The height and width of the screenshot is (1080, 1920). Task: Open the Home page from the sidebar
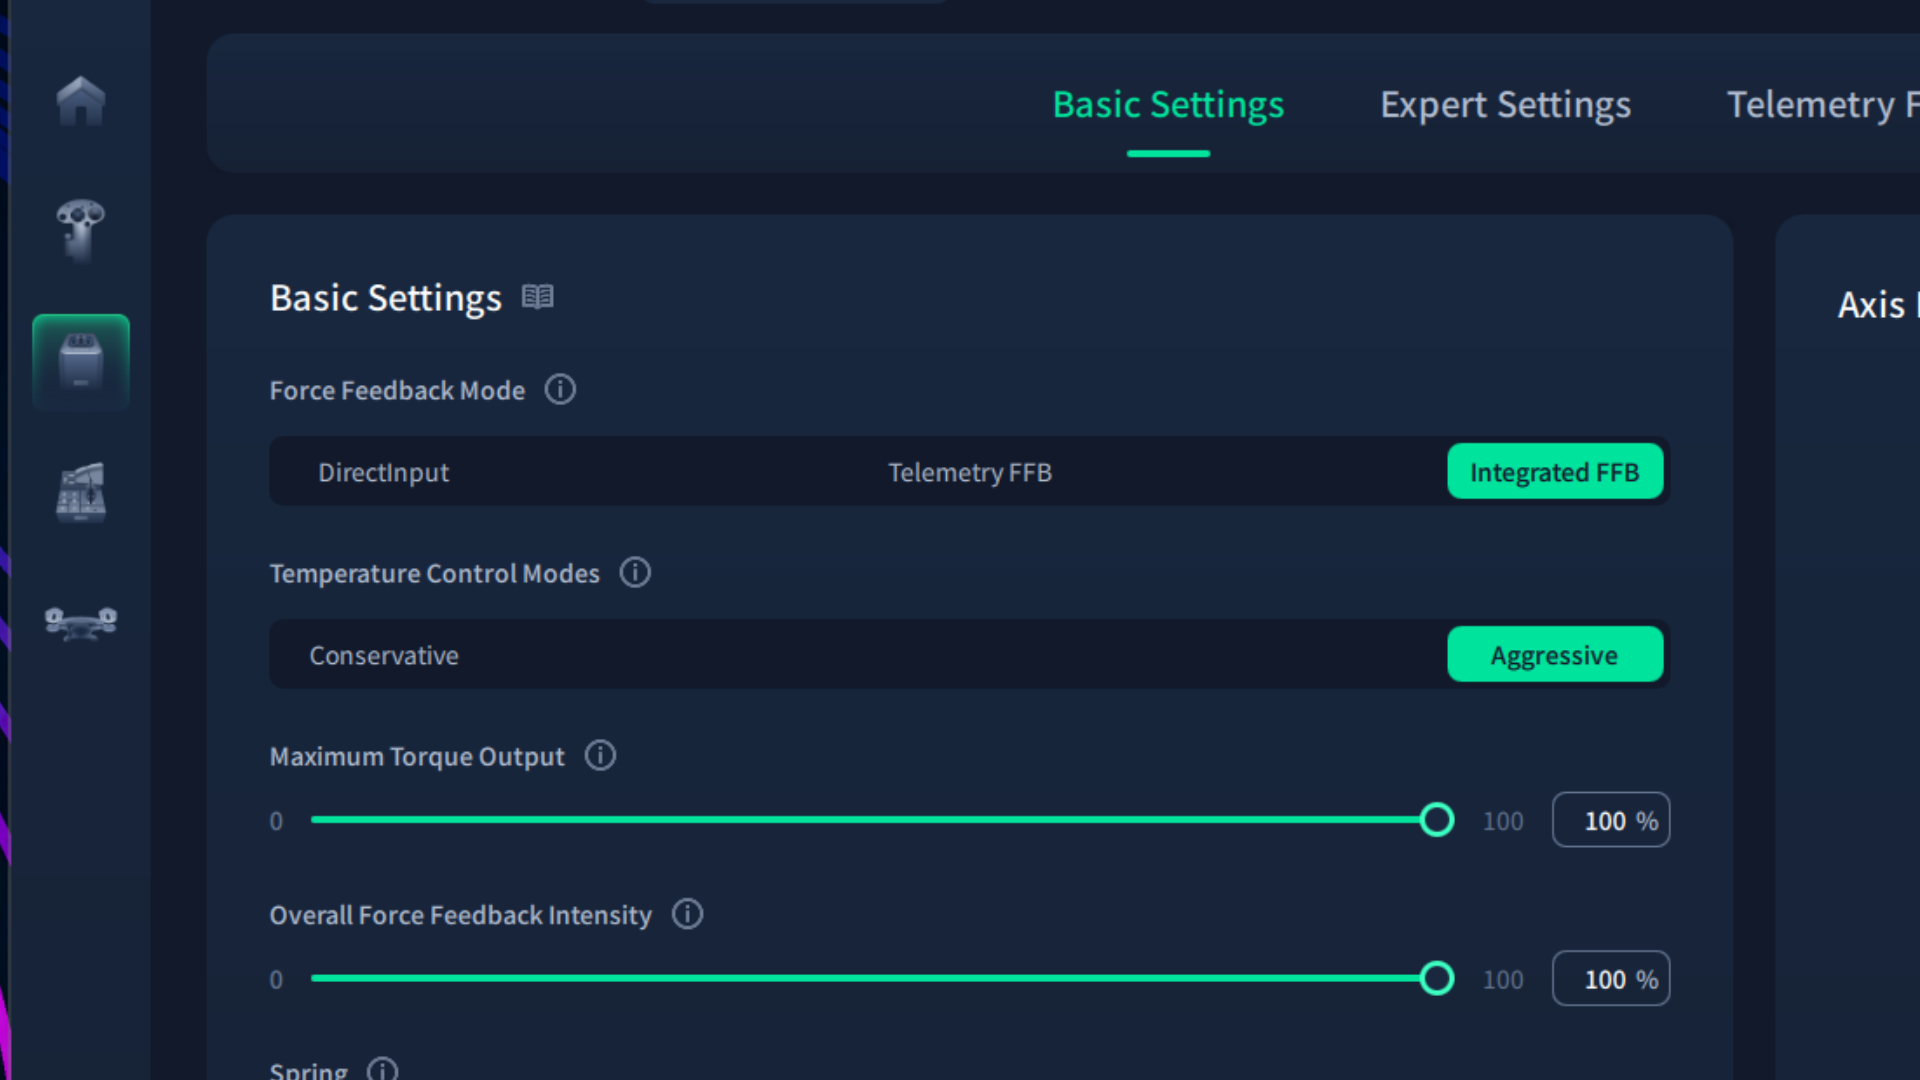(x=80, y=100)
